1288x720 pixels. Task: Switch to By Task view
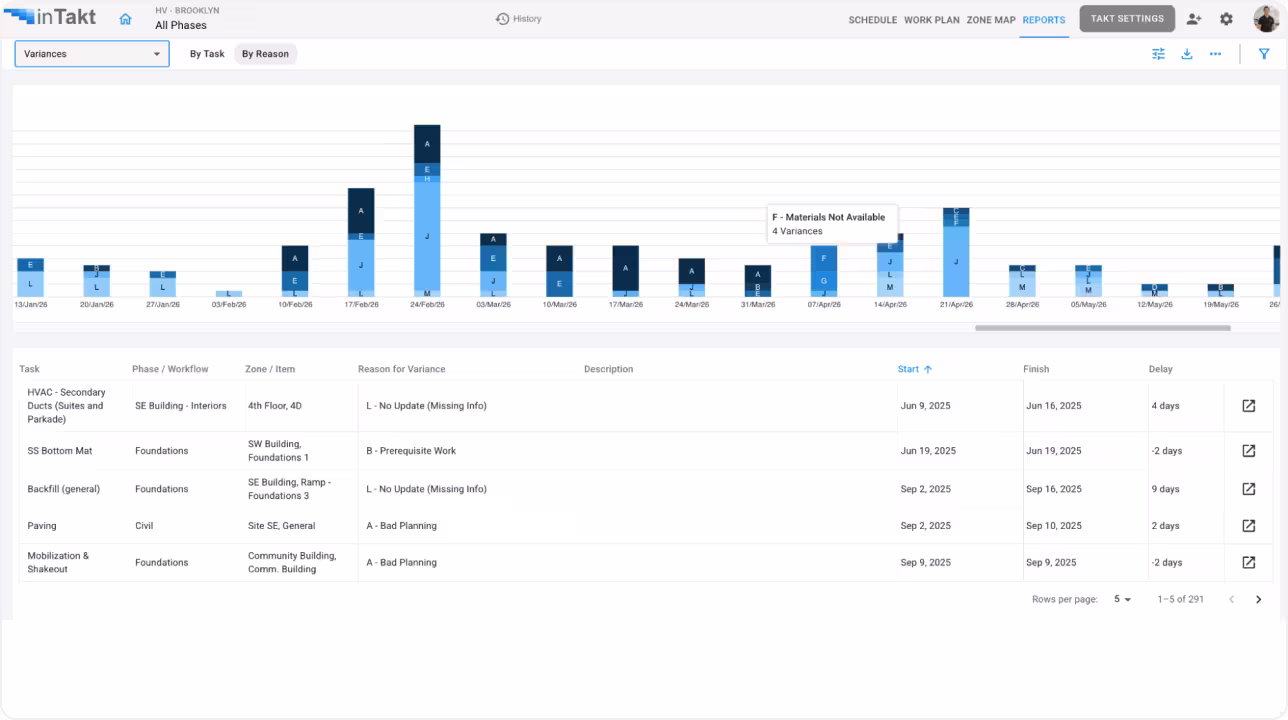tap(207, 54)
